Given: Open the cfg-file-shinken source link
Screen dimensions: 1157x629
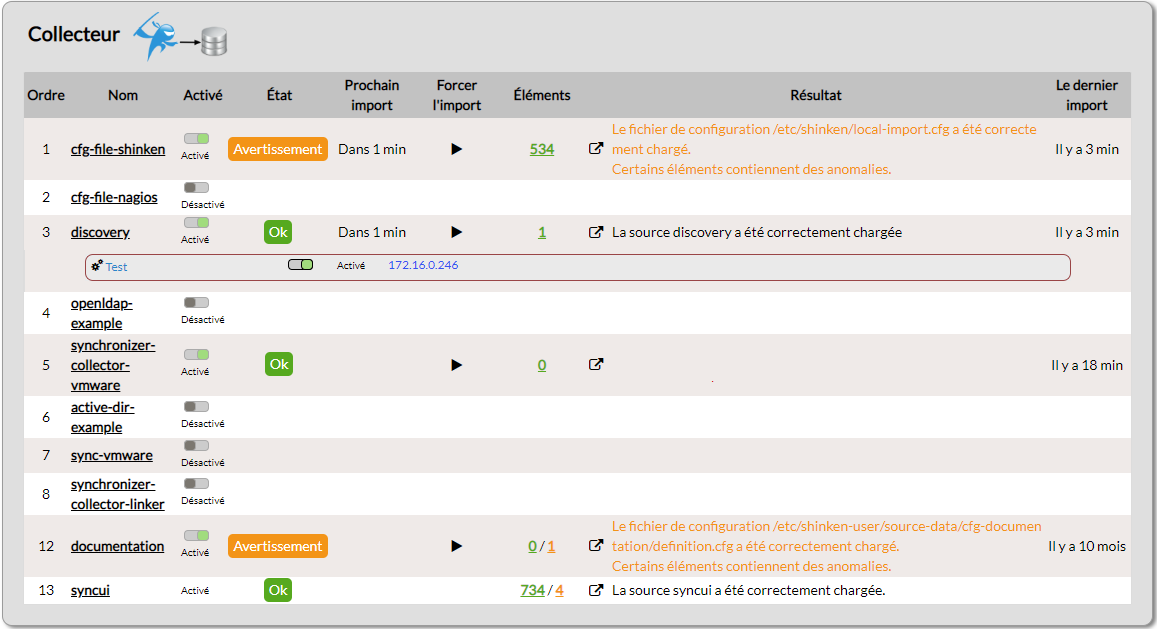Looking at the screenshot, I should (x=118, y=149).
